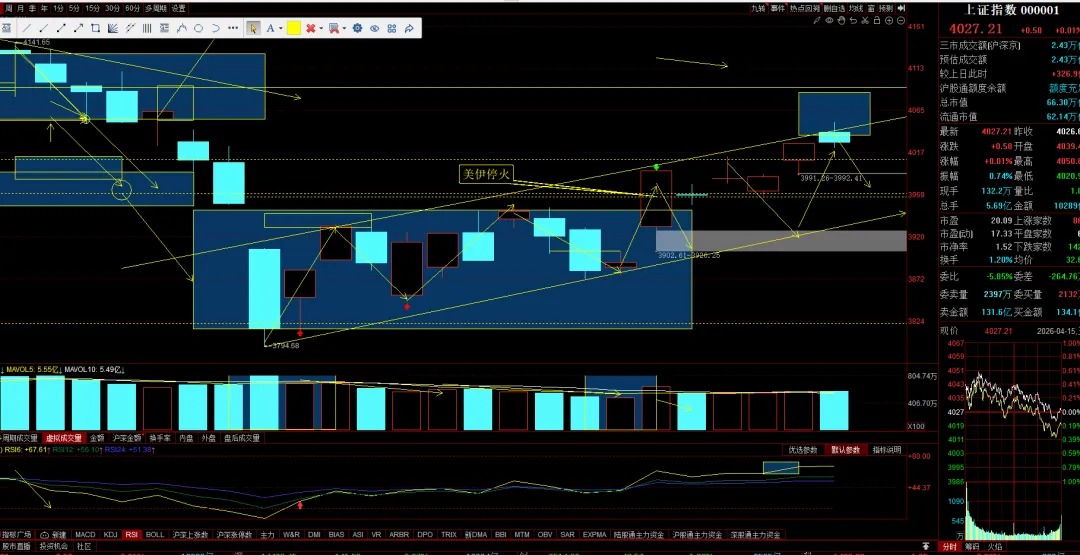Open drawing settings gear icon
This screenshot has width=1080, height=555.
pos(357,28)
